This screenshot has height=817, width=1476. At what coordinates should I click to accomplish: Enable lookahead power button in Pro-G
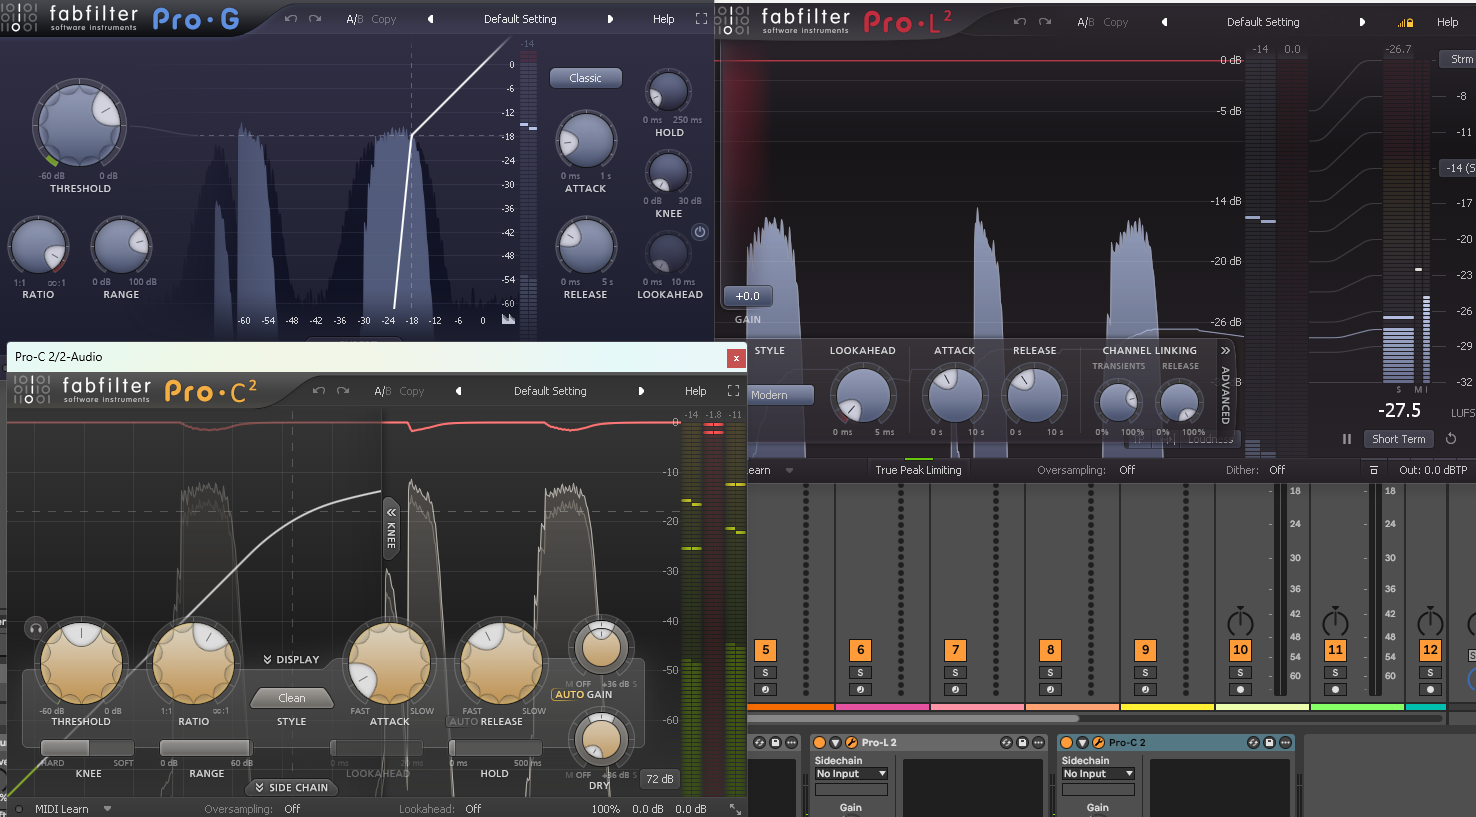700,232
